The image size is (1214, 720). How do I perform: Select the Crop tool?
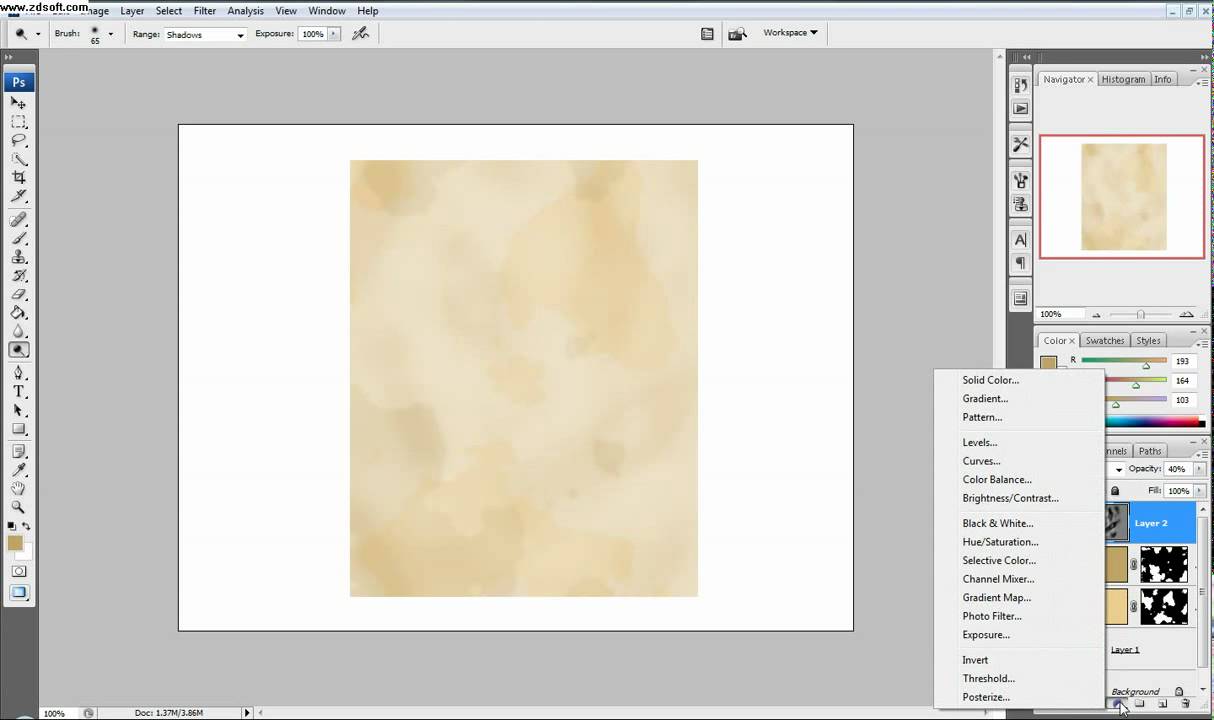18,178
